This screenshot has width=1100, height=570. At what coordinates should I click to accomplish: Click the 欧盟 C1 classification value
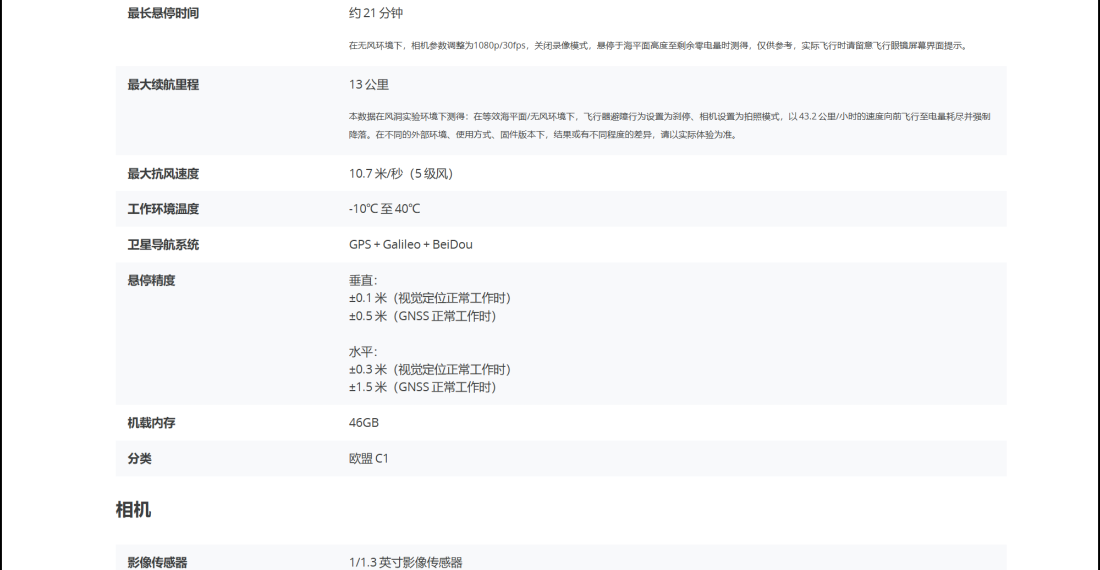(368, 459)
